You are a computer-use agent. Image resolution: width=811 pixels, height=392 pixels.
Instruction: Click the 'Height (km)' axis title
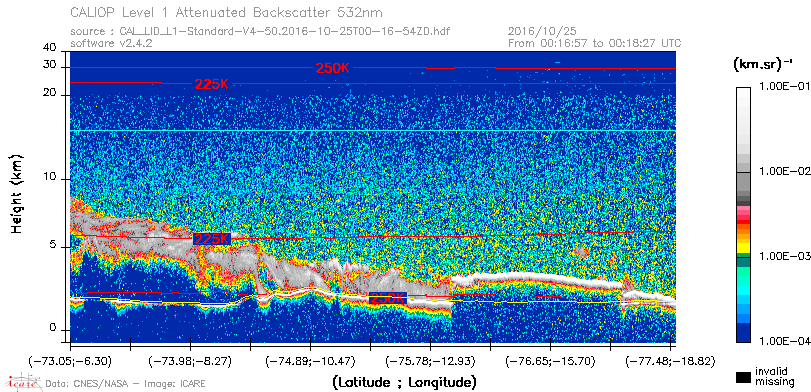point(16,193)
